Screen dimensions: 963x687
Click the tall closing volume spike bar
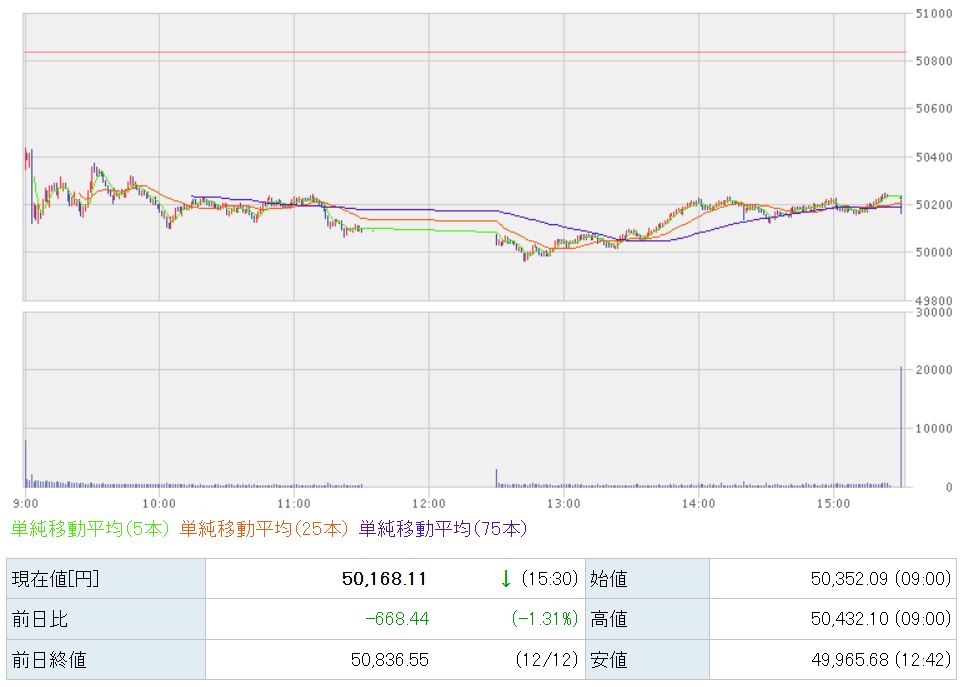901,427
